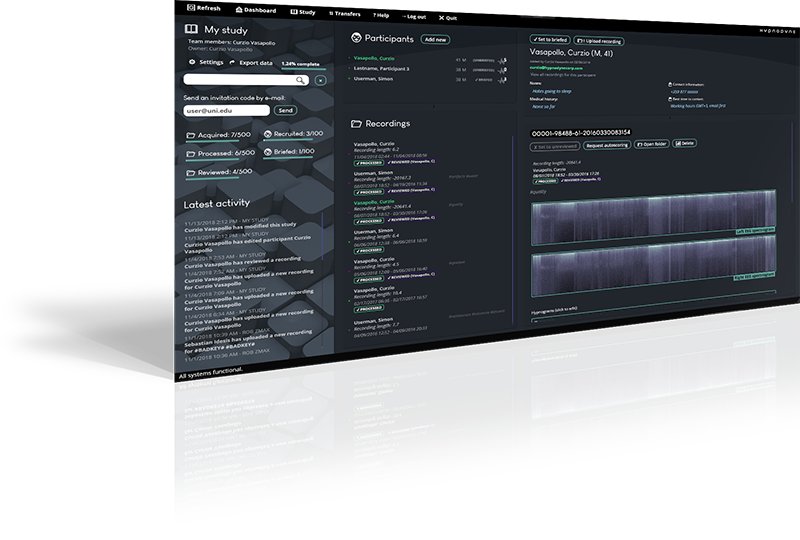Open study Settings gear
This screenshot has height=540, width=800.
190,62
